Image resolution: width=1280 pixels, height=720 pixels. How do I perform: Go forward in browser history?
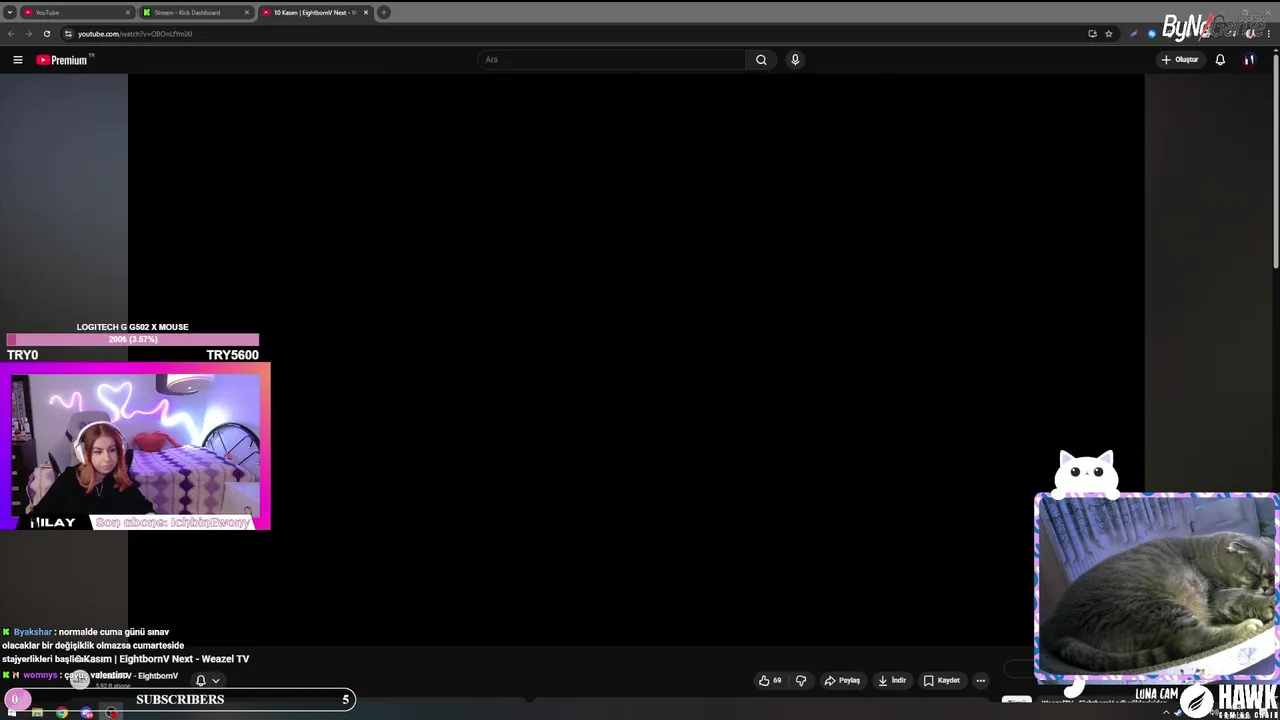[x=28, y=33]
